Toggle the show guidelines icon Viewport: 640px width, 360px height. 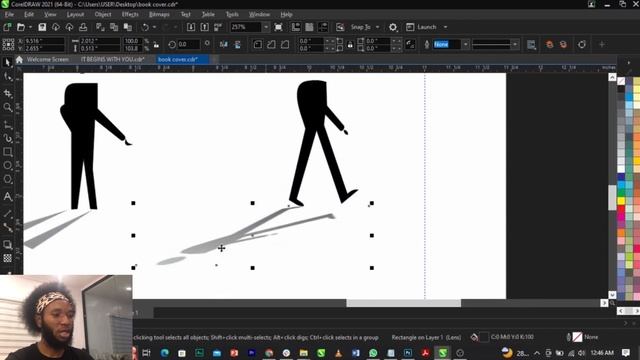(x=323, y=27)
